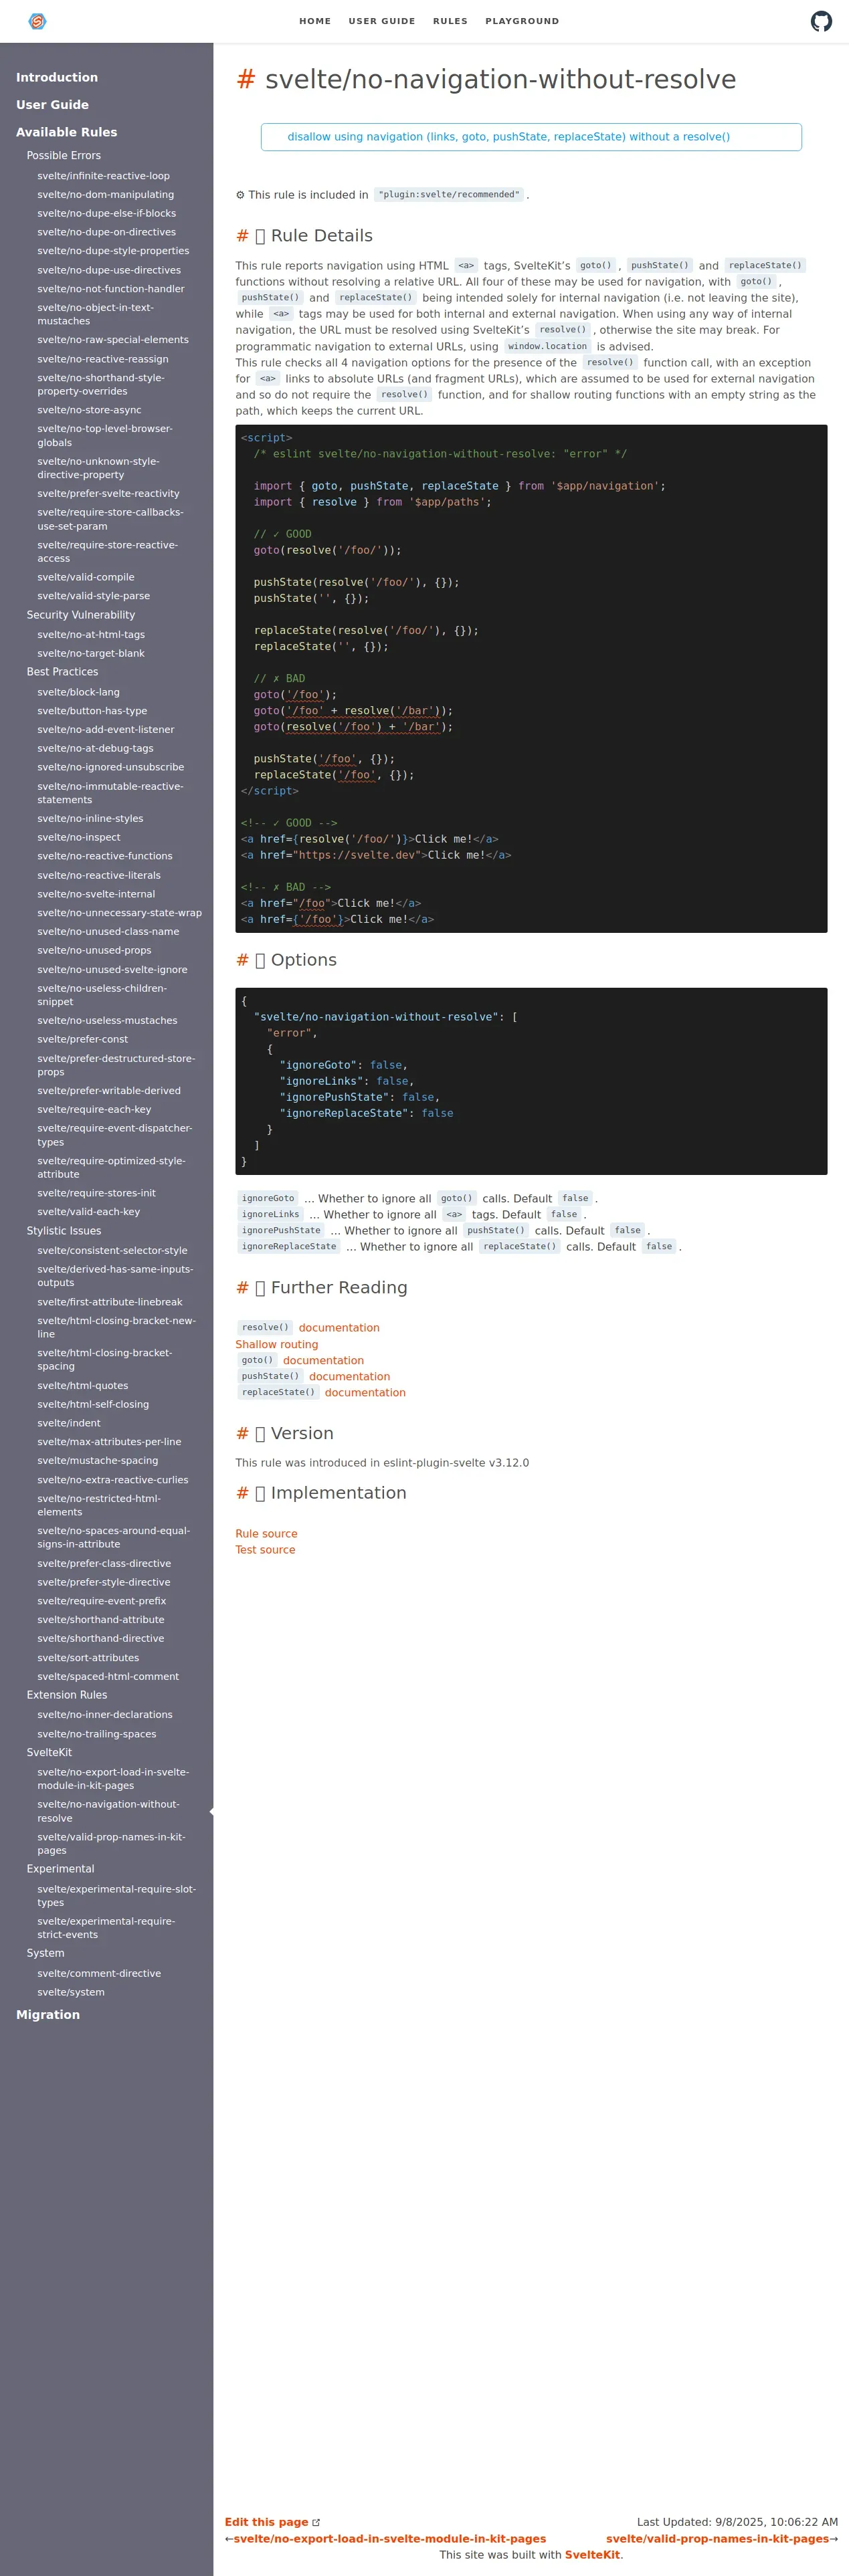Click text 'plugin:svelte/recommended' code label
This screenshot has height=2576, width=849.
coord(449,195)
